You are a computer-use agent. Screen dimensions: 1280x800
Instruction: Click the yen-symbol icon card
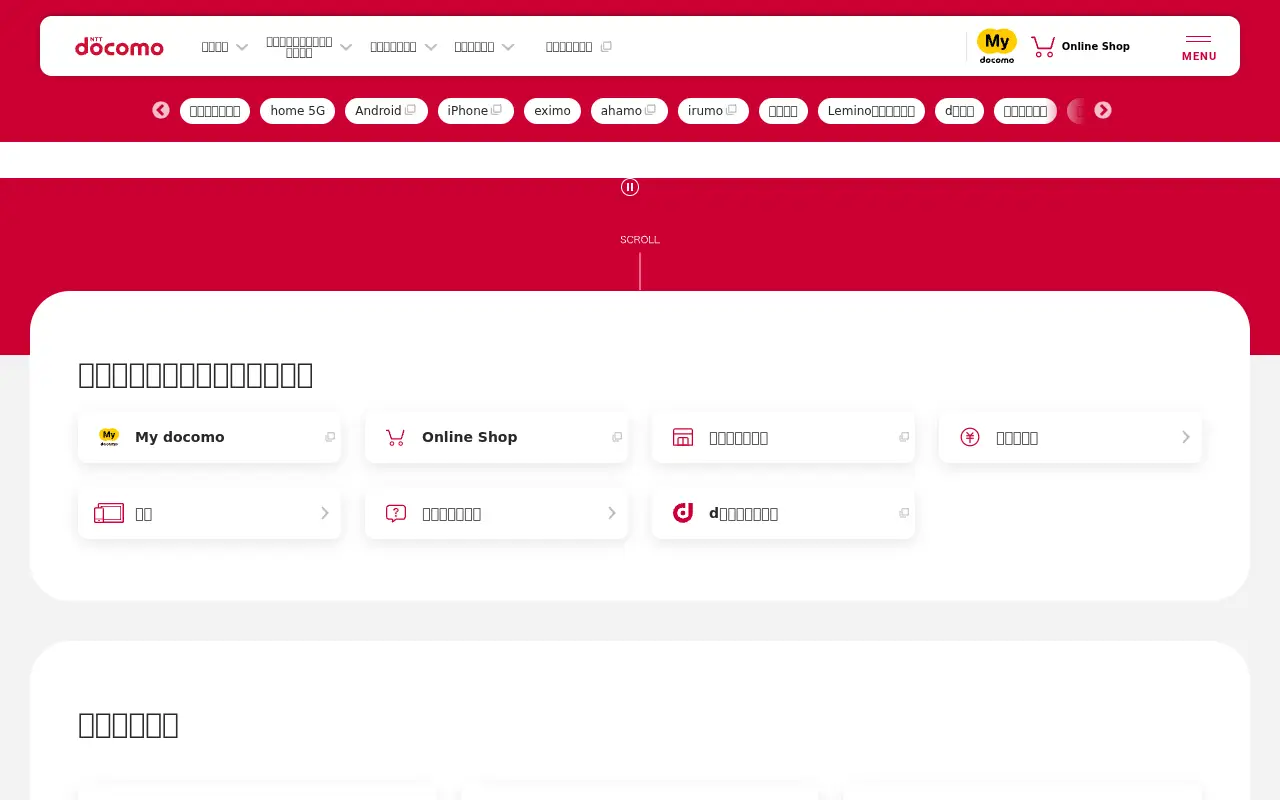pos(1070,437)
